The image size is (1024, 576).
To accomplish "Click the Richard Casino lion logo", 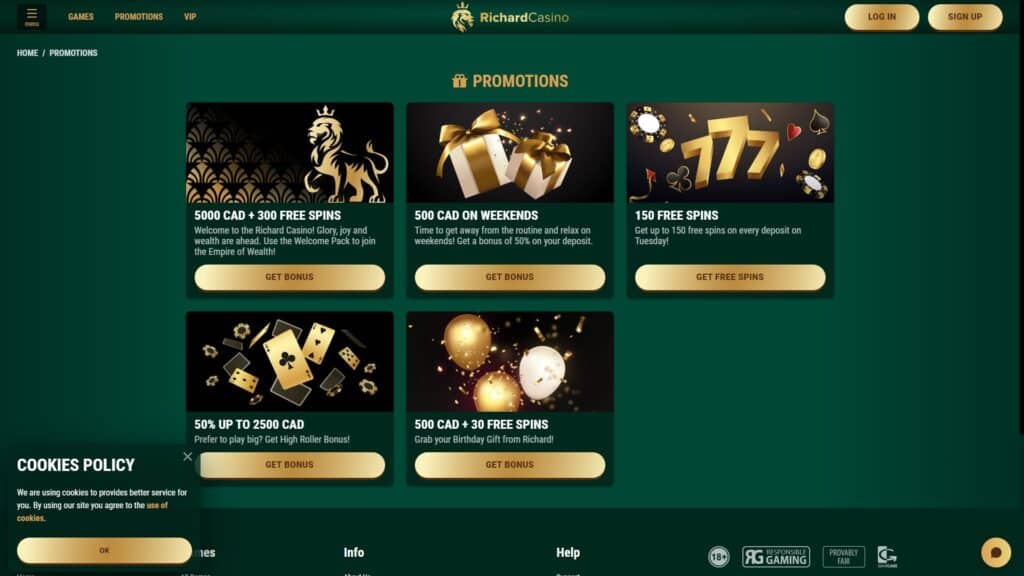I will coord(462,18).
